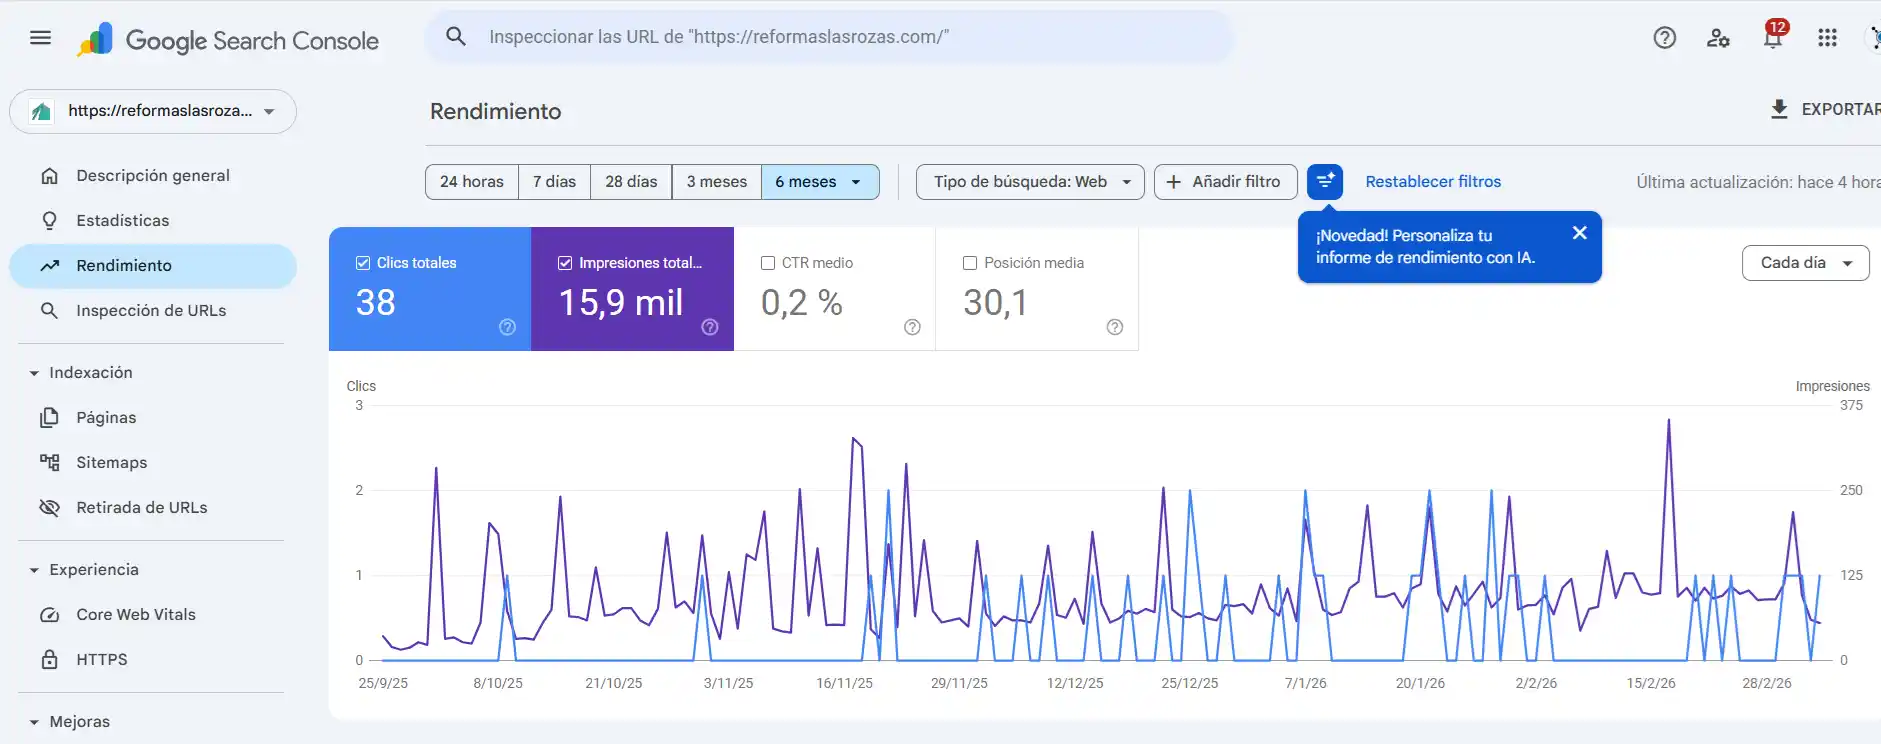Click the EXPORTAR button label
Viewport: 1881px width, 744px height.
(1840, 109)
